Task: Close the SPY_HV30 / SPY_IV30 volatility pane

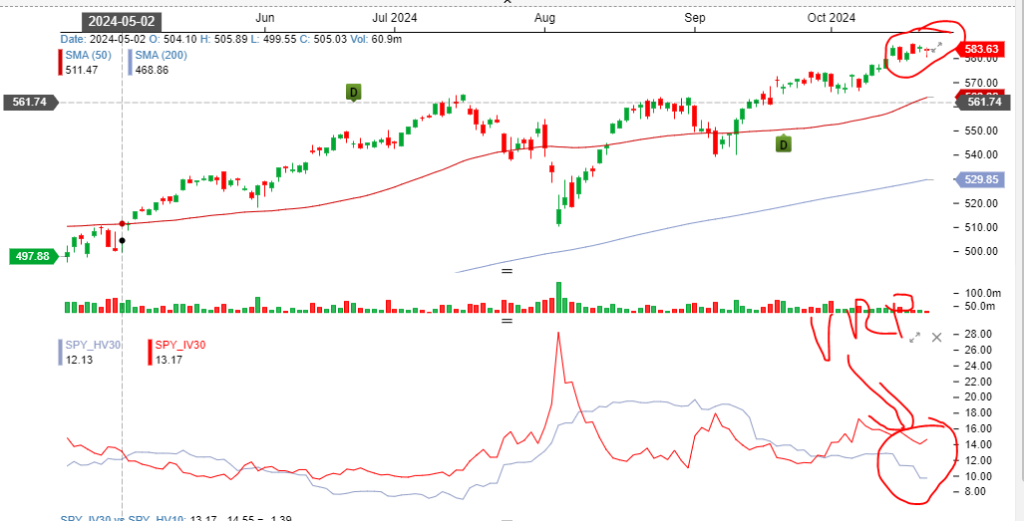Action: point(936,338)
